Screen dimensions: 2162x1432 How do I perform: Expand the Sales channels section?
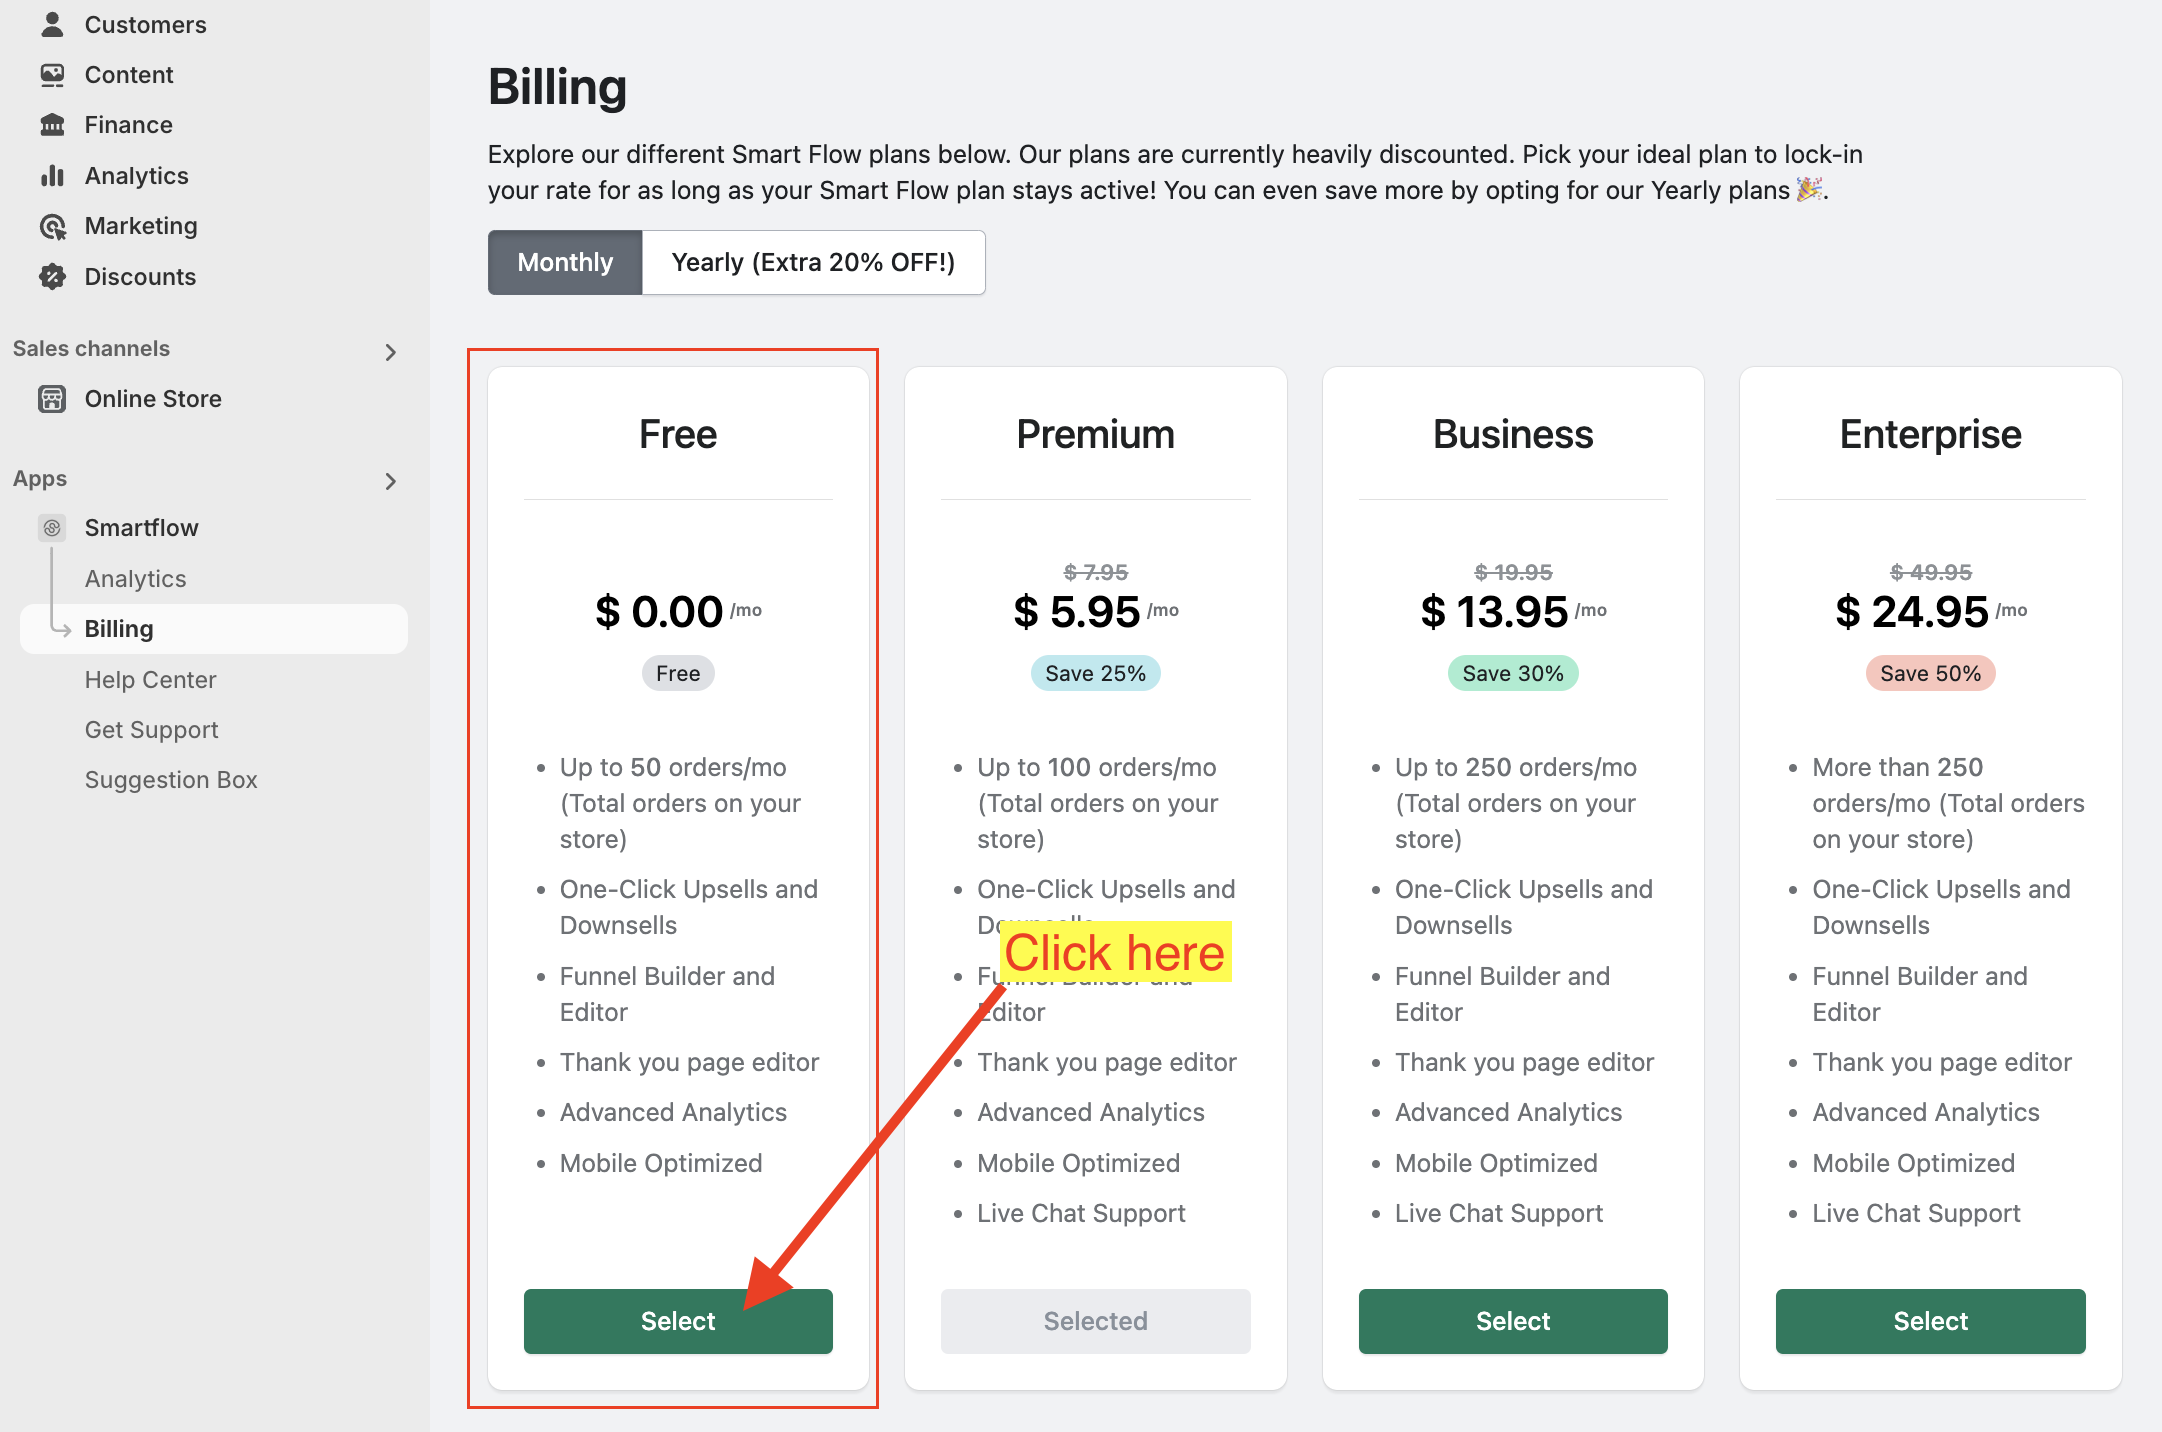point(390,351)
